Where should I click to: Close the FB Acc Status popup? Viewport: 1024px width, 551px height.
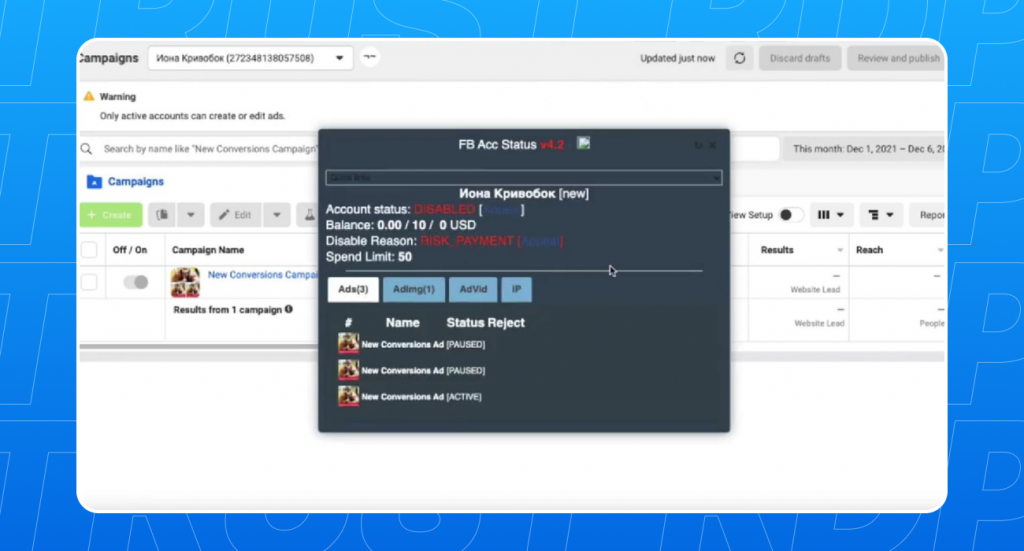tap(712, 145)
